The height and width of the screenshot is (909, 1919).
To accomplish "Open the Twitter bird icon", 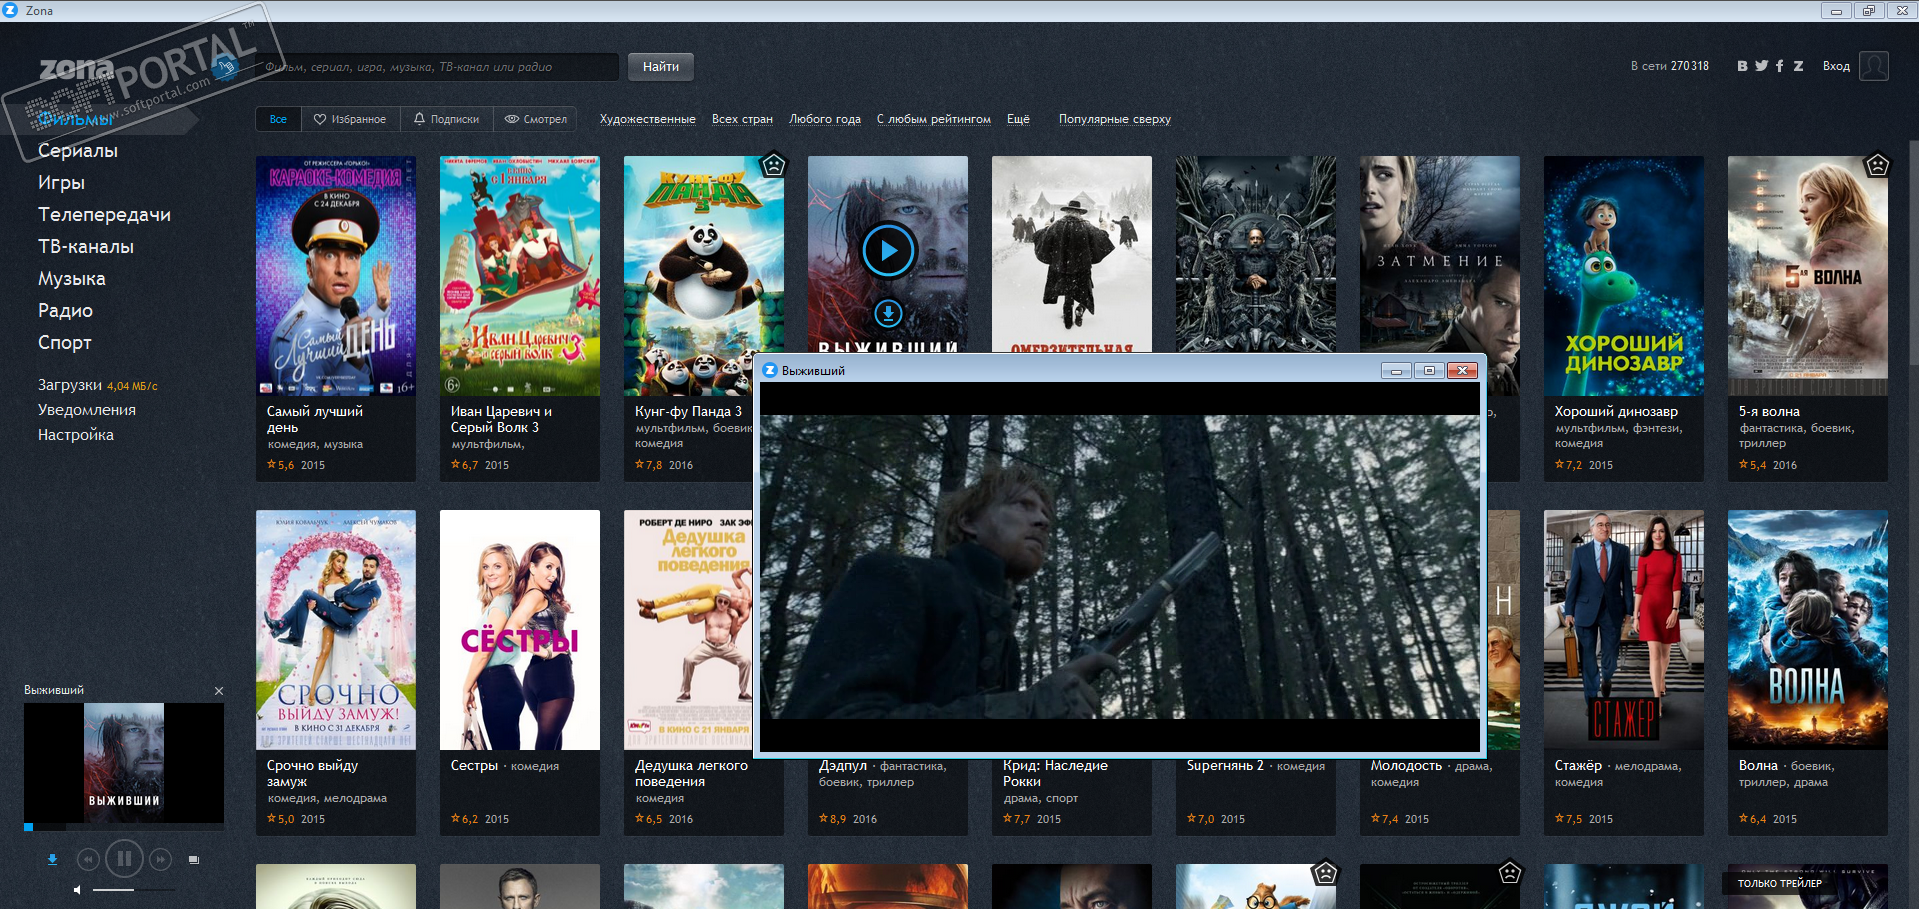I will tap(1761, 66).
